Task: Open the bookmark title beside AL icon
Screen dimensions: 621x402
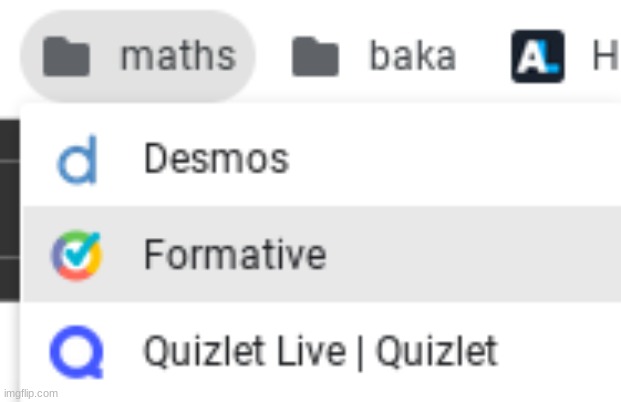Action: (605, 56)
